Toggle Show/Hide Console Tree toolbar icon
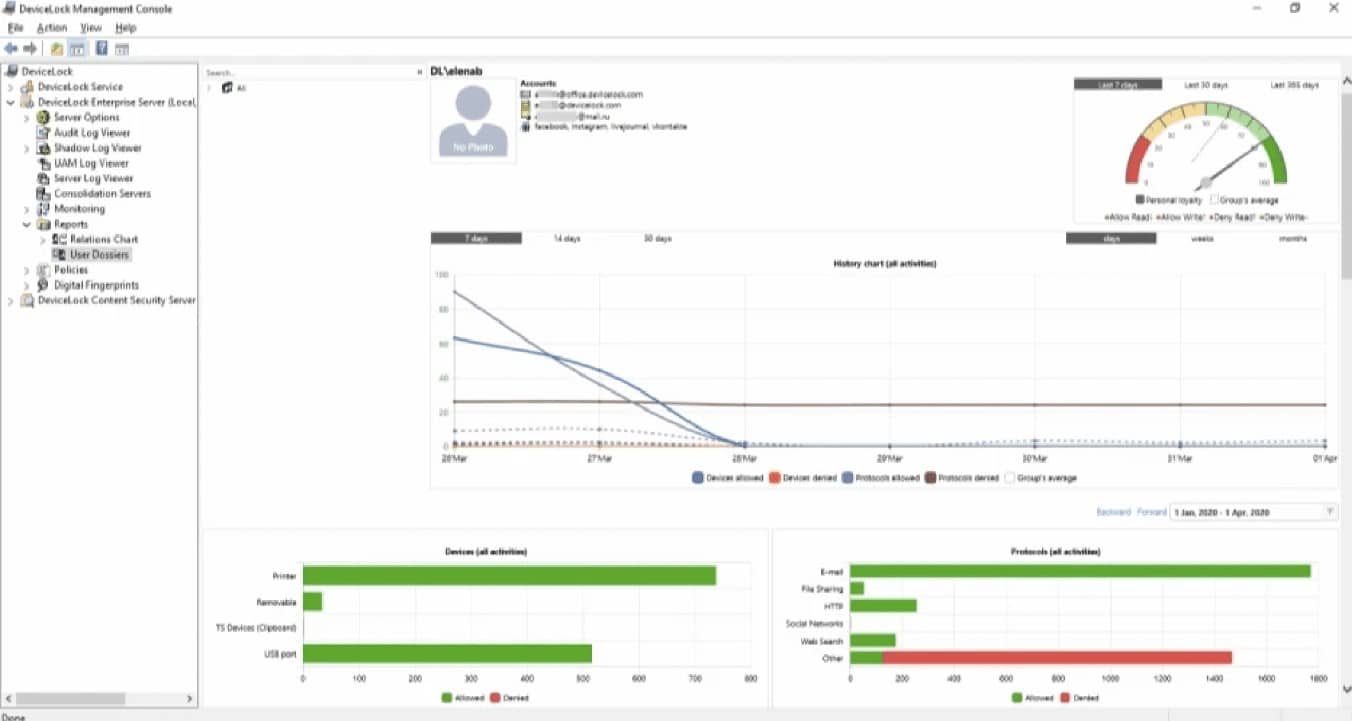Image resolution: width=1352 pixels, height=721 pixels. 77,48
